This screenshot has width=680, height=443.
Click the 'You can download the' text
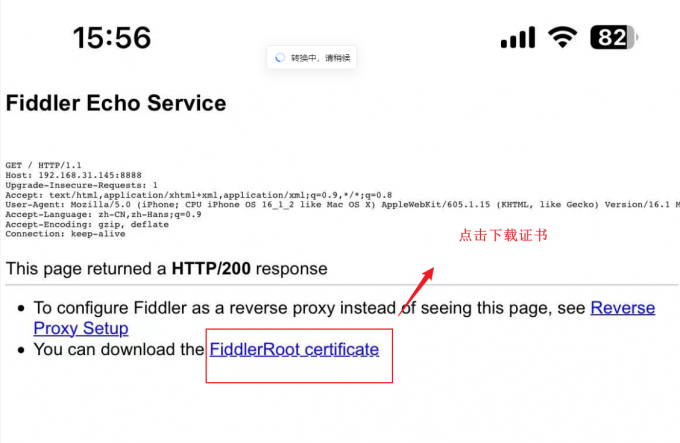click(119, 349)
